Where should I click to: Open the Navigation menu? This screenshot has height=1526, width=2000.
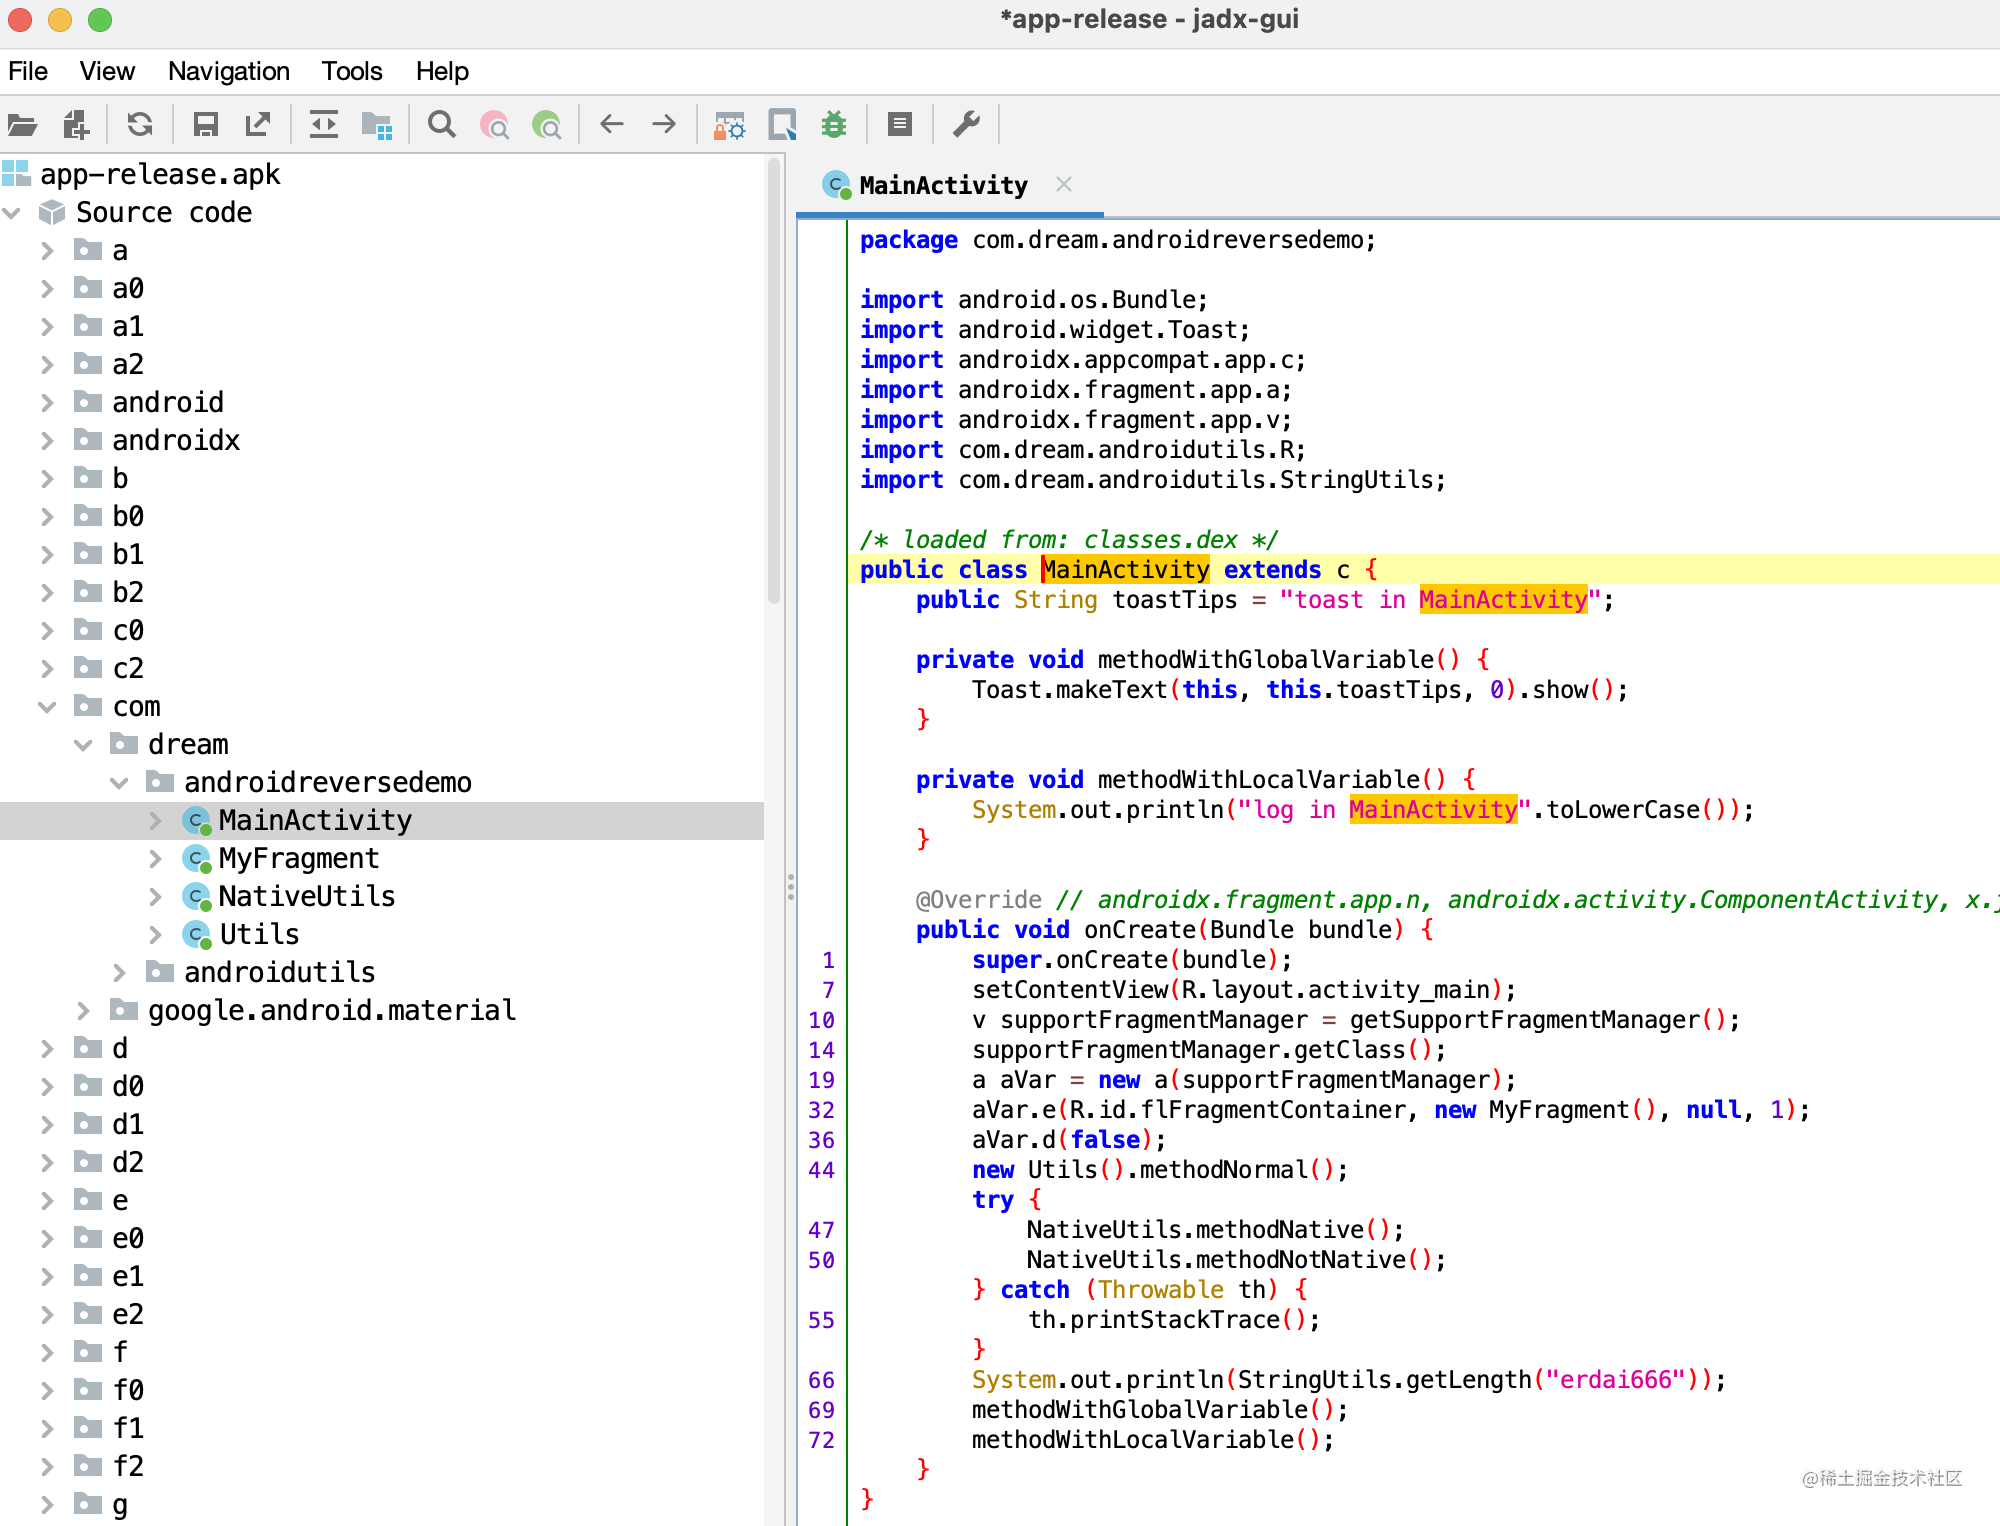pos(228,71)
